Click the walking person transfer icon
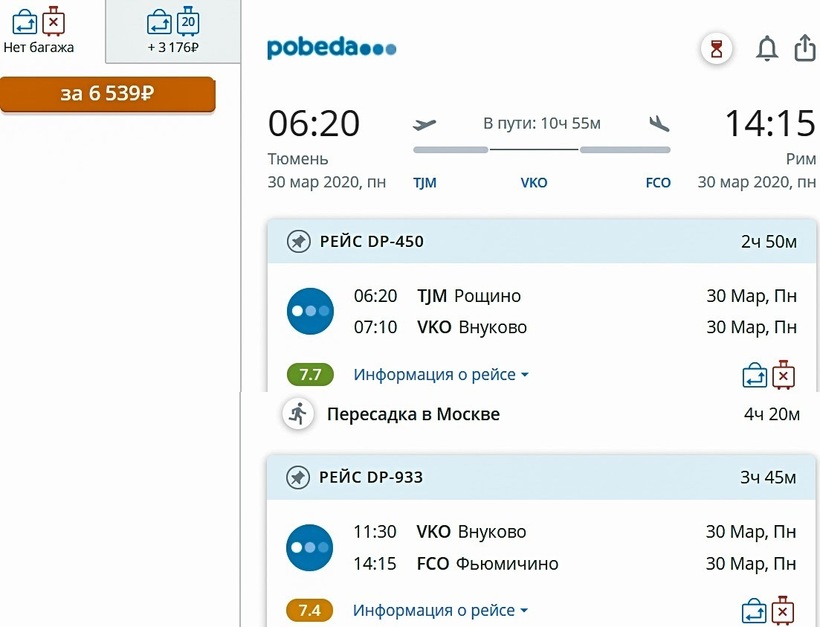The width and height of the screenshot is (820, 627). (297, 413)
